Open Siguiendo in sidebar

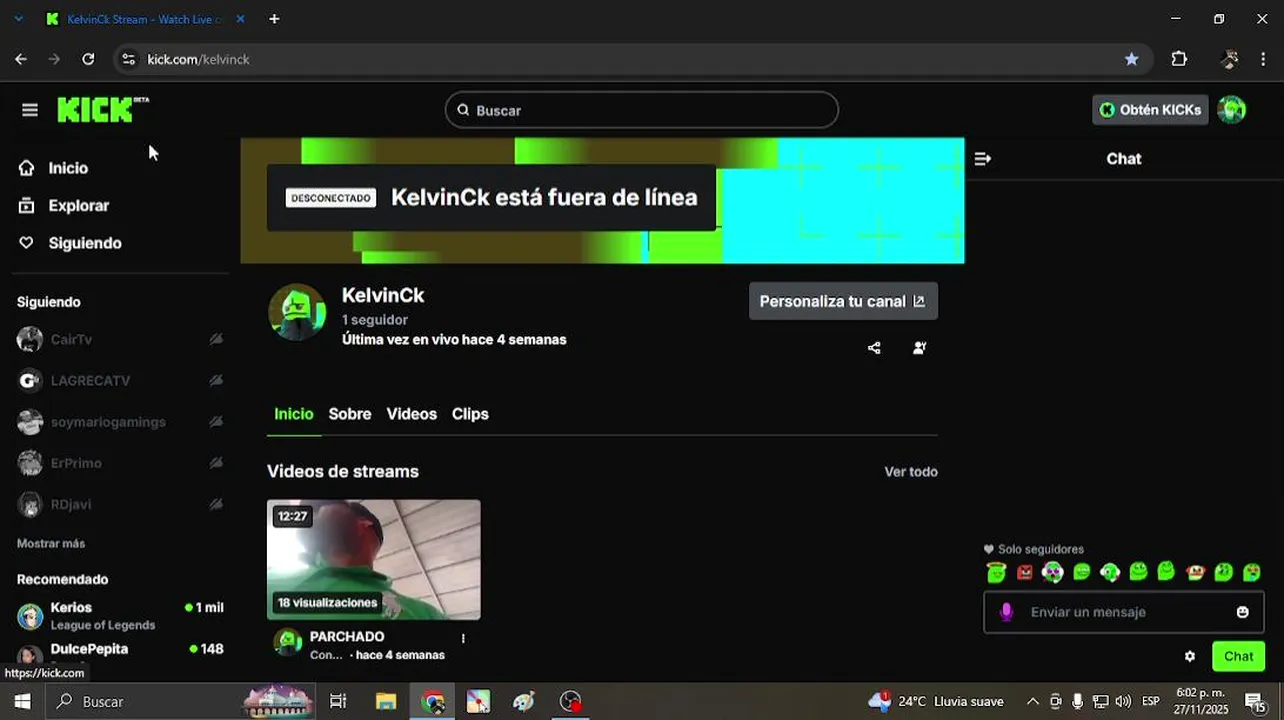[x=85, y=243]
